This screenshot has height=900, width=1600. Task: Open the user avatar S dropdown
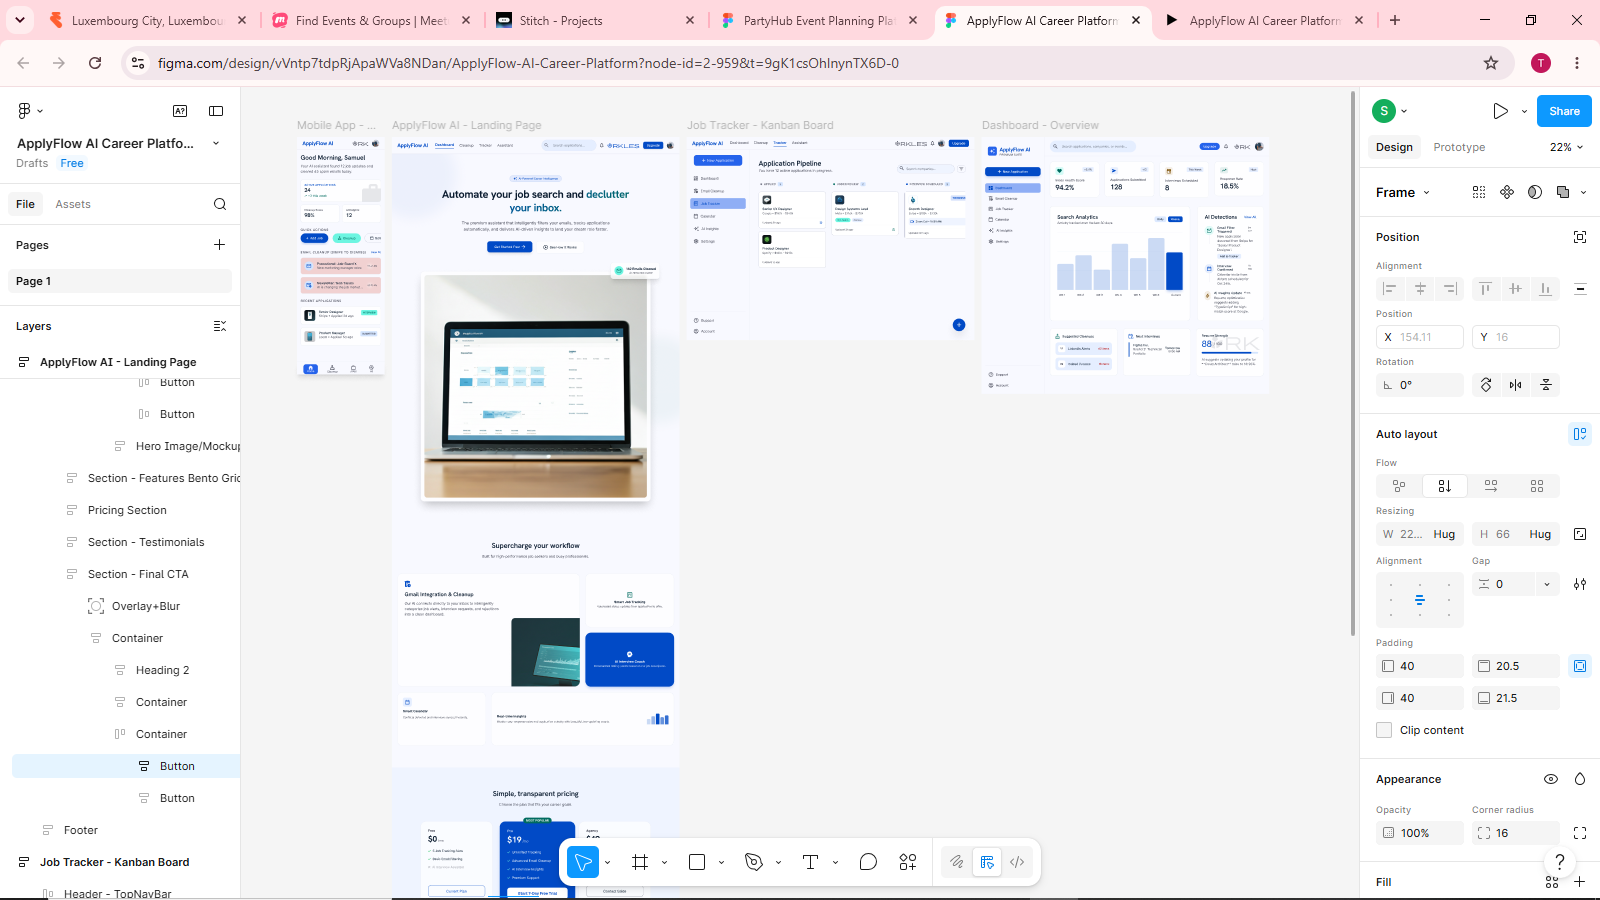click(1390, 111)
